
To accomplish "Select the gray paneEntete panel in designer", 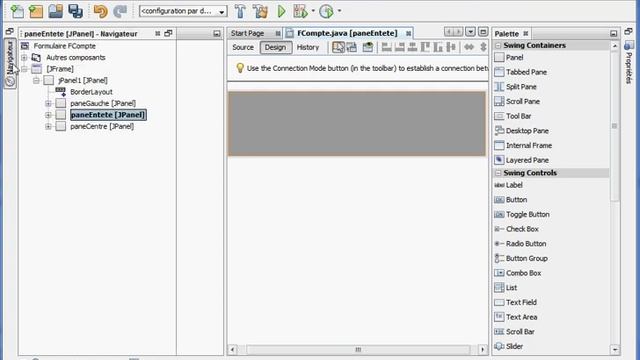I will (357, 124).
